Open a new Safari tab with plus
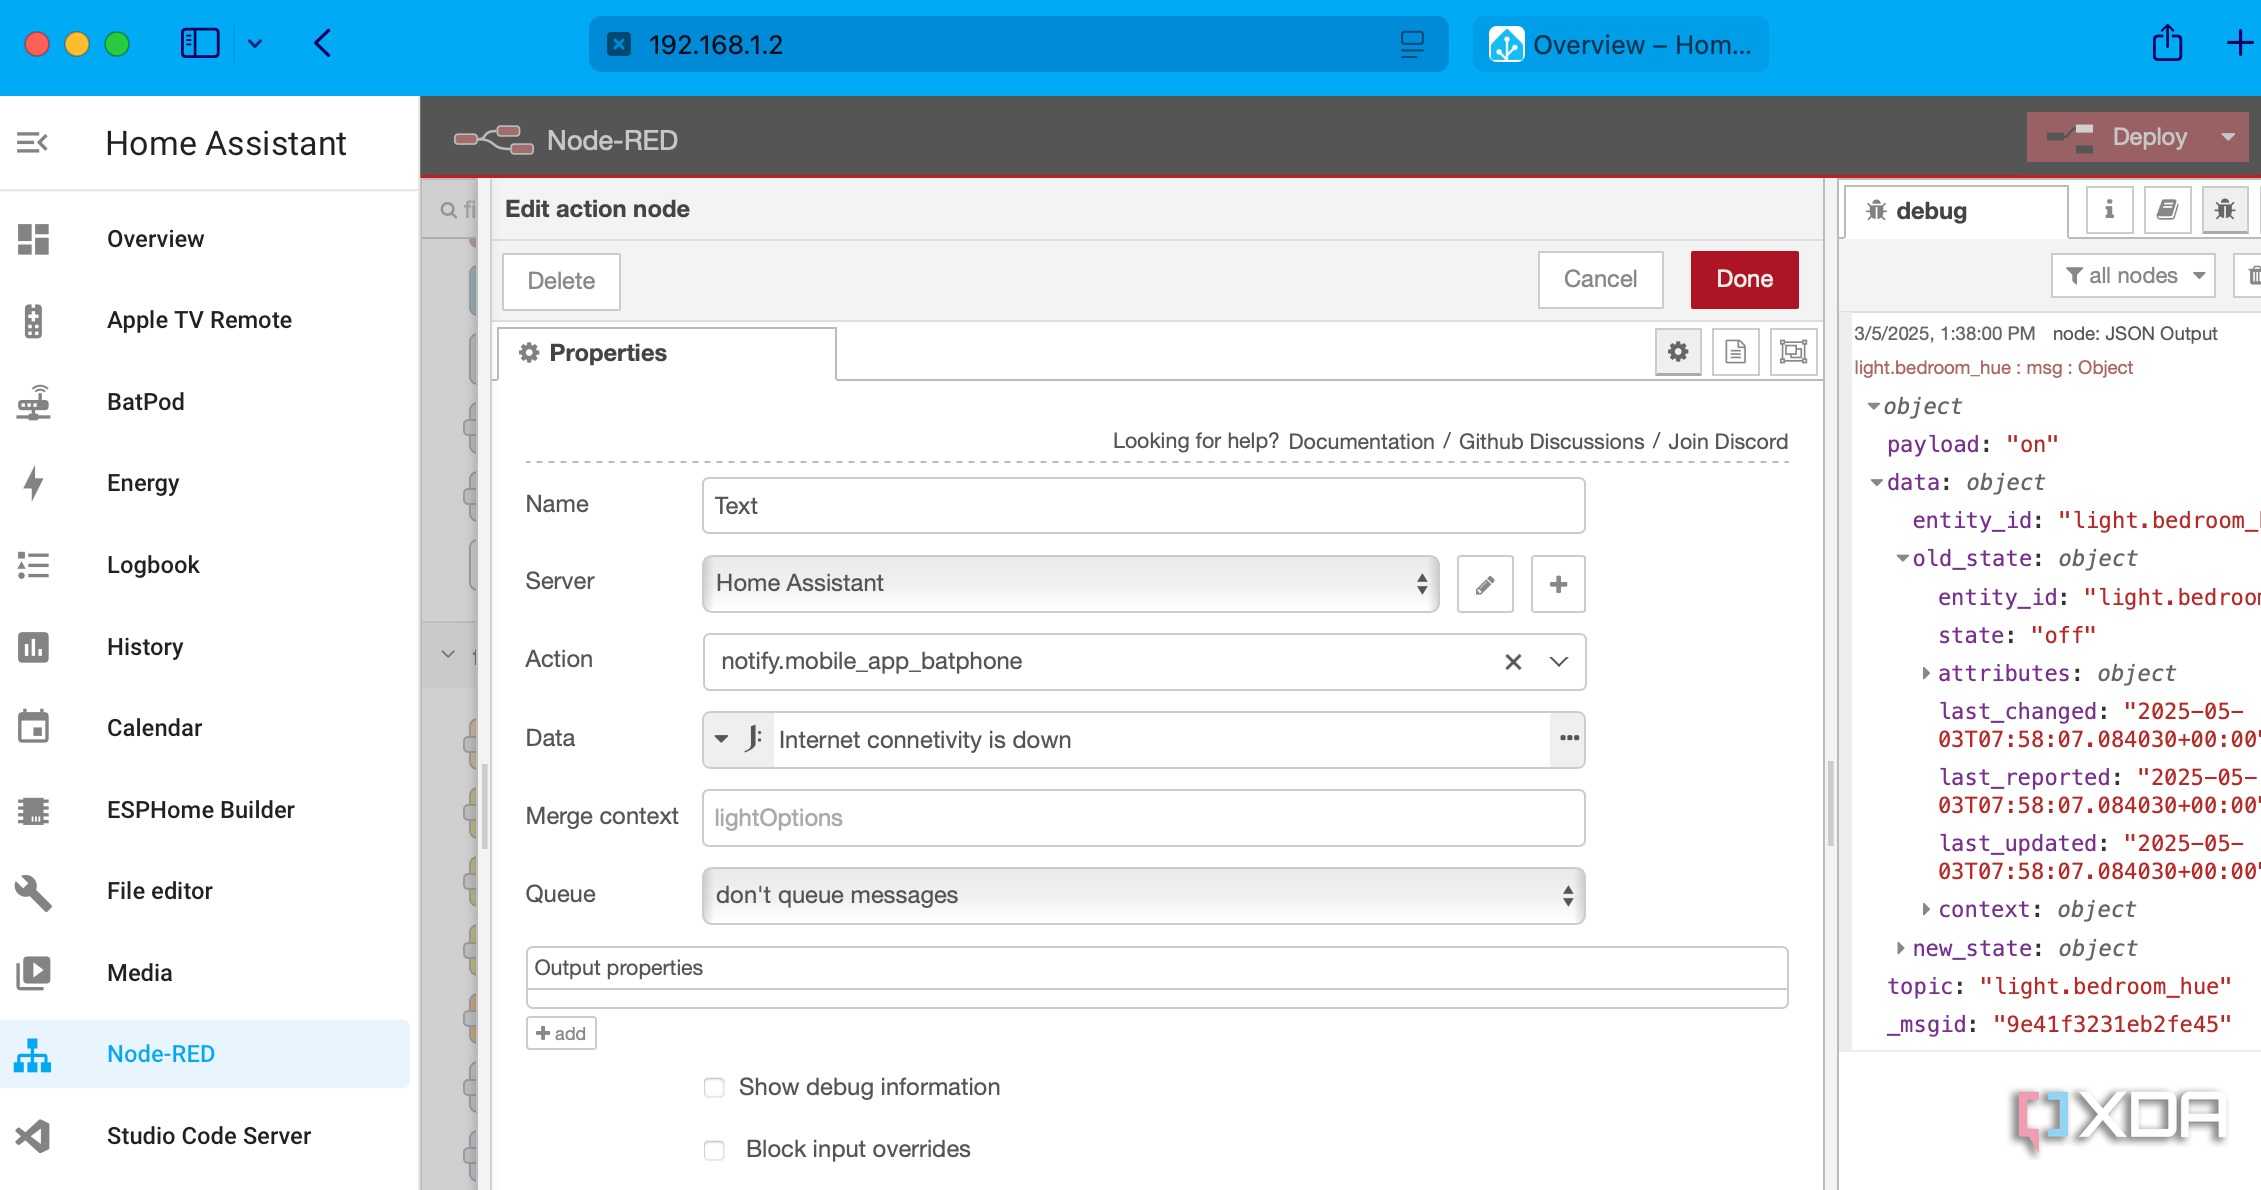The height and width of the screenshot is (1190, 2261). point(2239,43)
